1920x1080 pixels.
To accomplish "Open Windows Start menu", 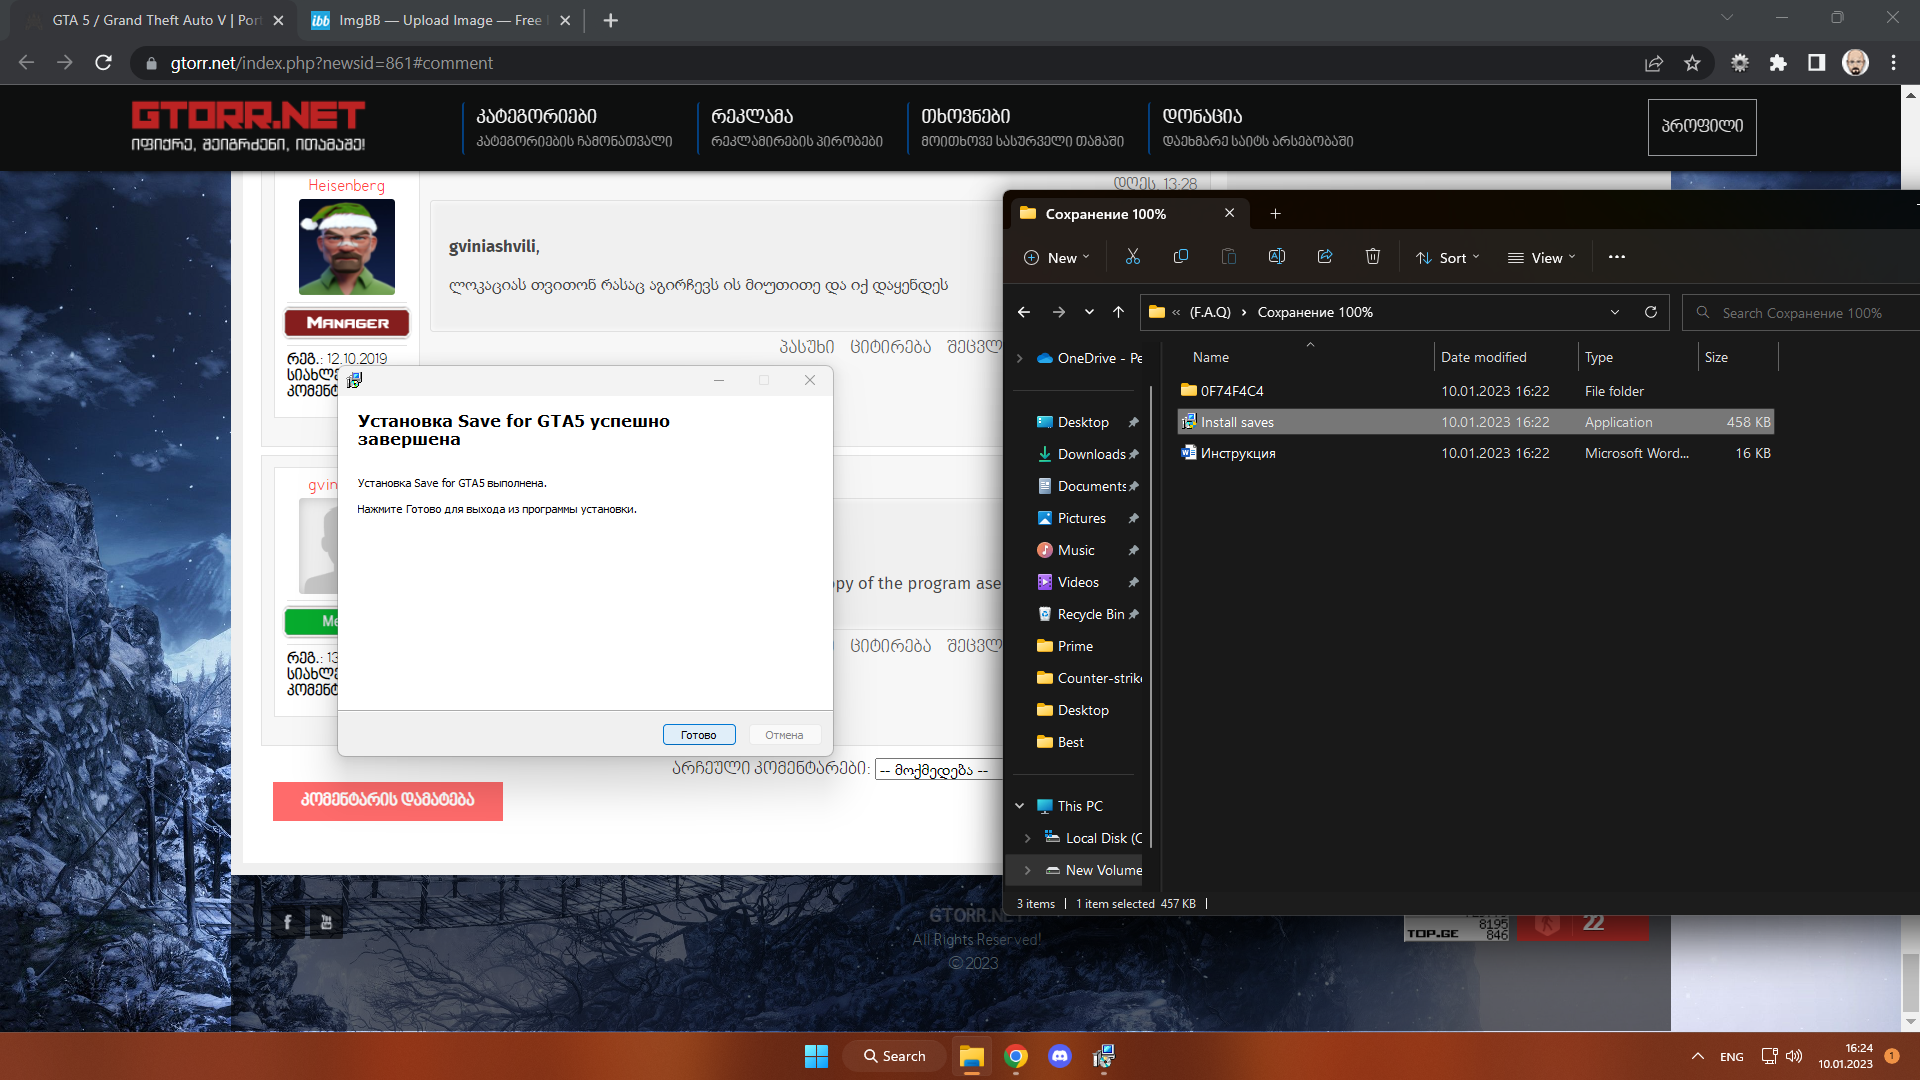I will (x=816, y=1056).
